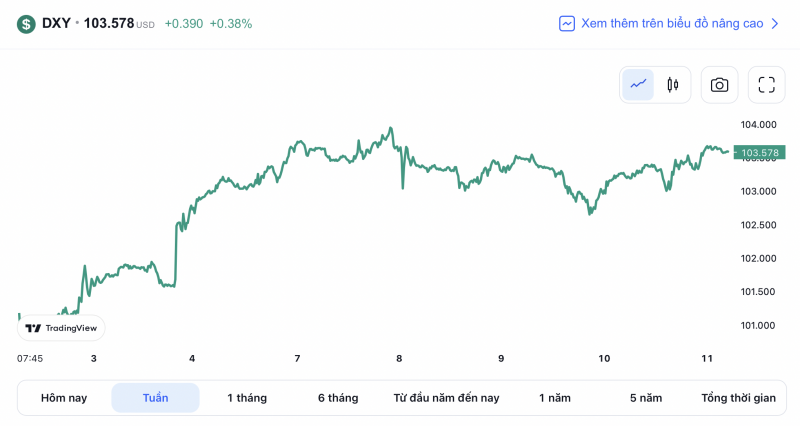Select the '6 tháng' time range
800x426 pixels.
(338, 398)
